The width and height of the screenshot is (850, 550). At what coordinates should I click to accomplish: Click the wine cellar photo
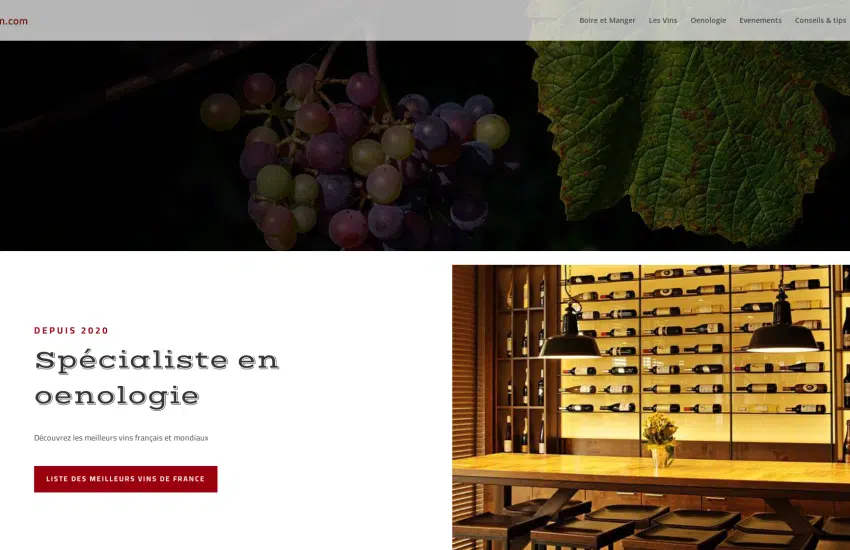[x=651, y=407]
